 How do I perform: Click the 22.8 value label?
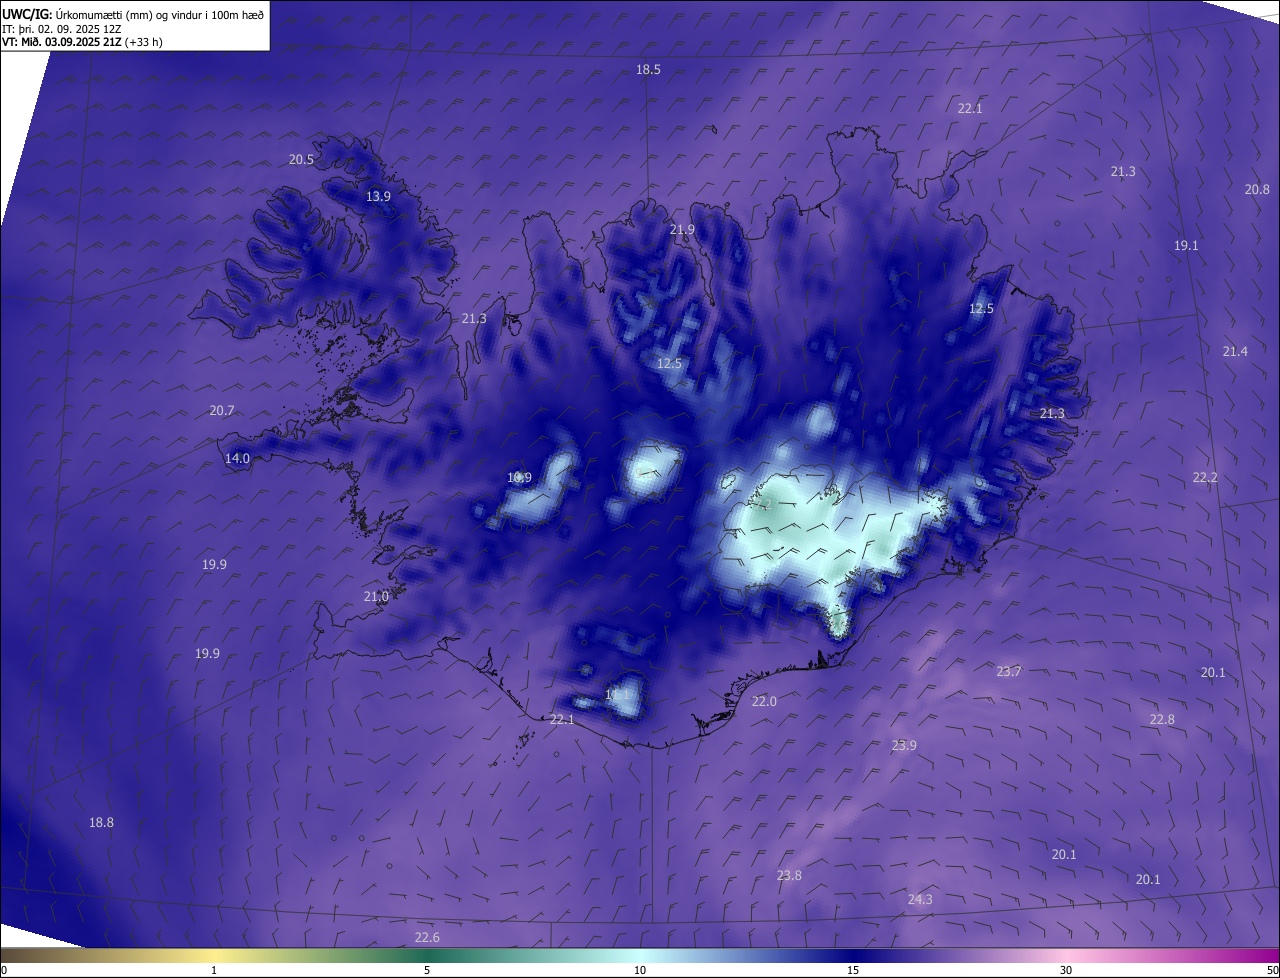[1162, 719]
